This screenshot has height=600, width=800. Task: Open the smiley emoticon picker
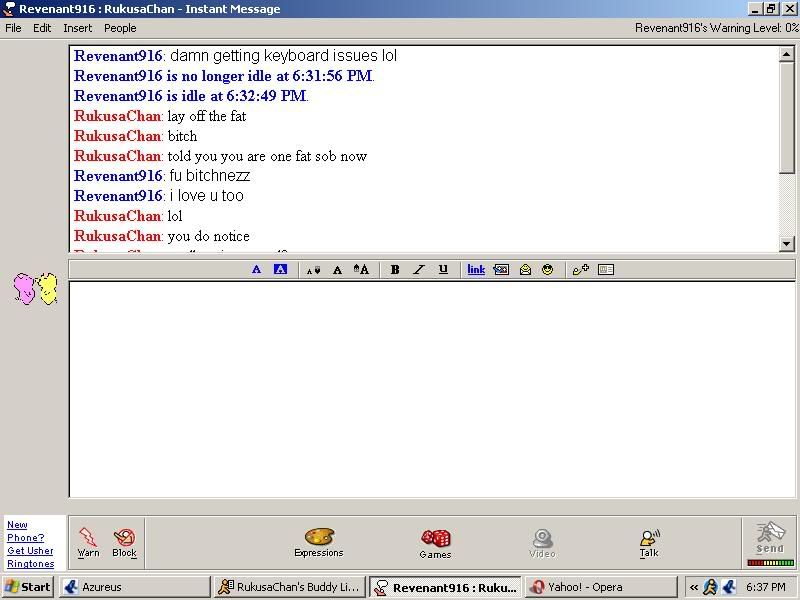547,269
